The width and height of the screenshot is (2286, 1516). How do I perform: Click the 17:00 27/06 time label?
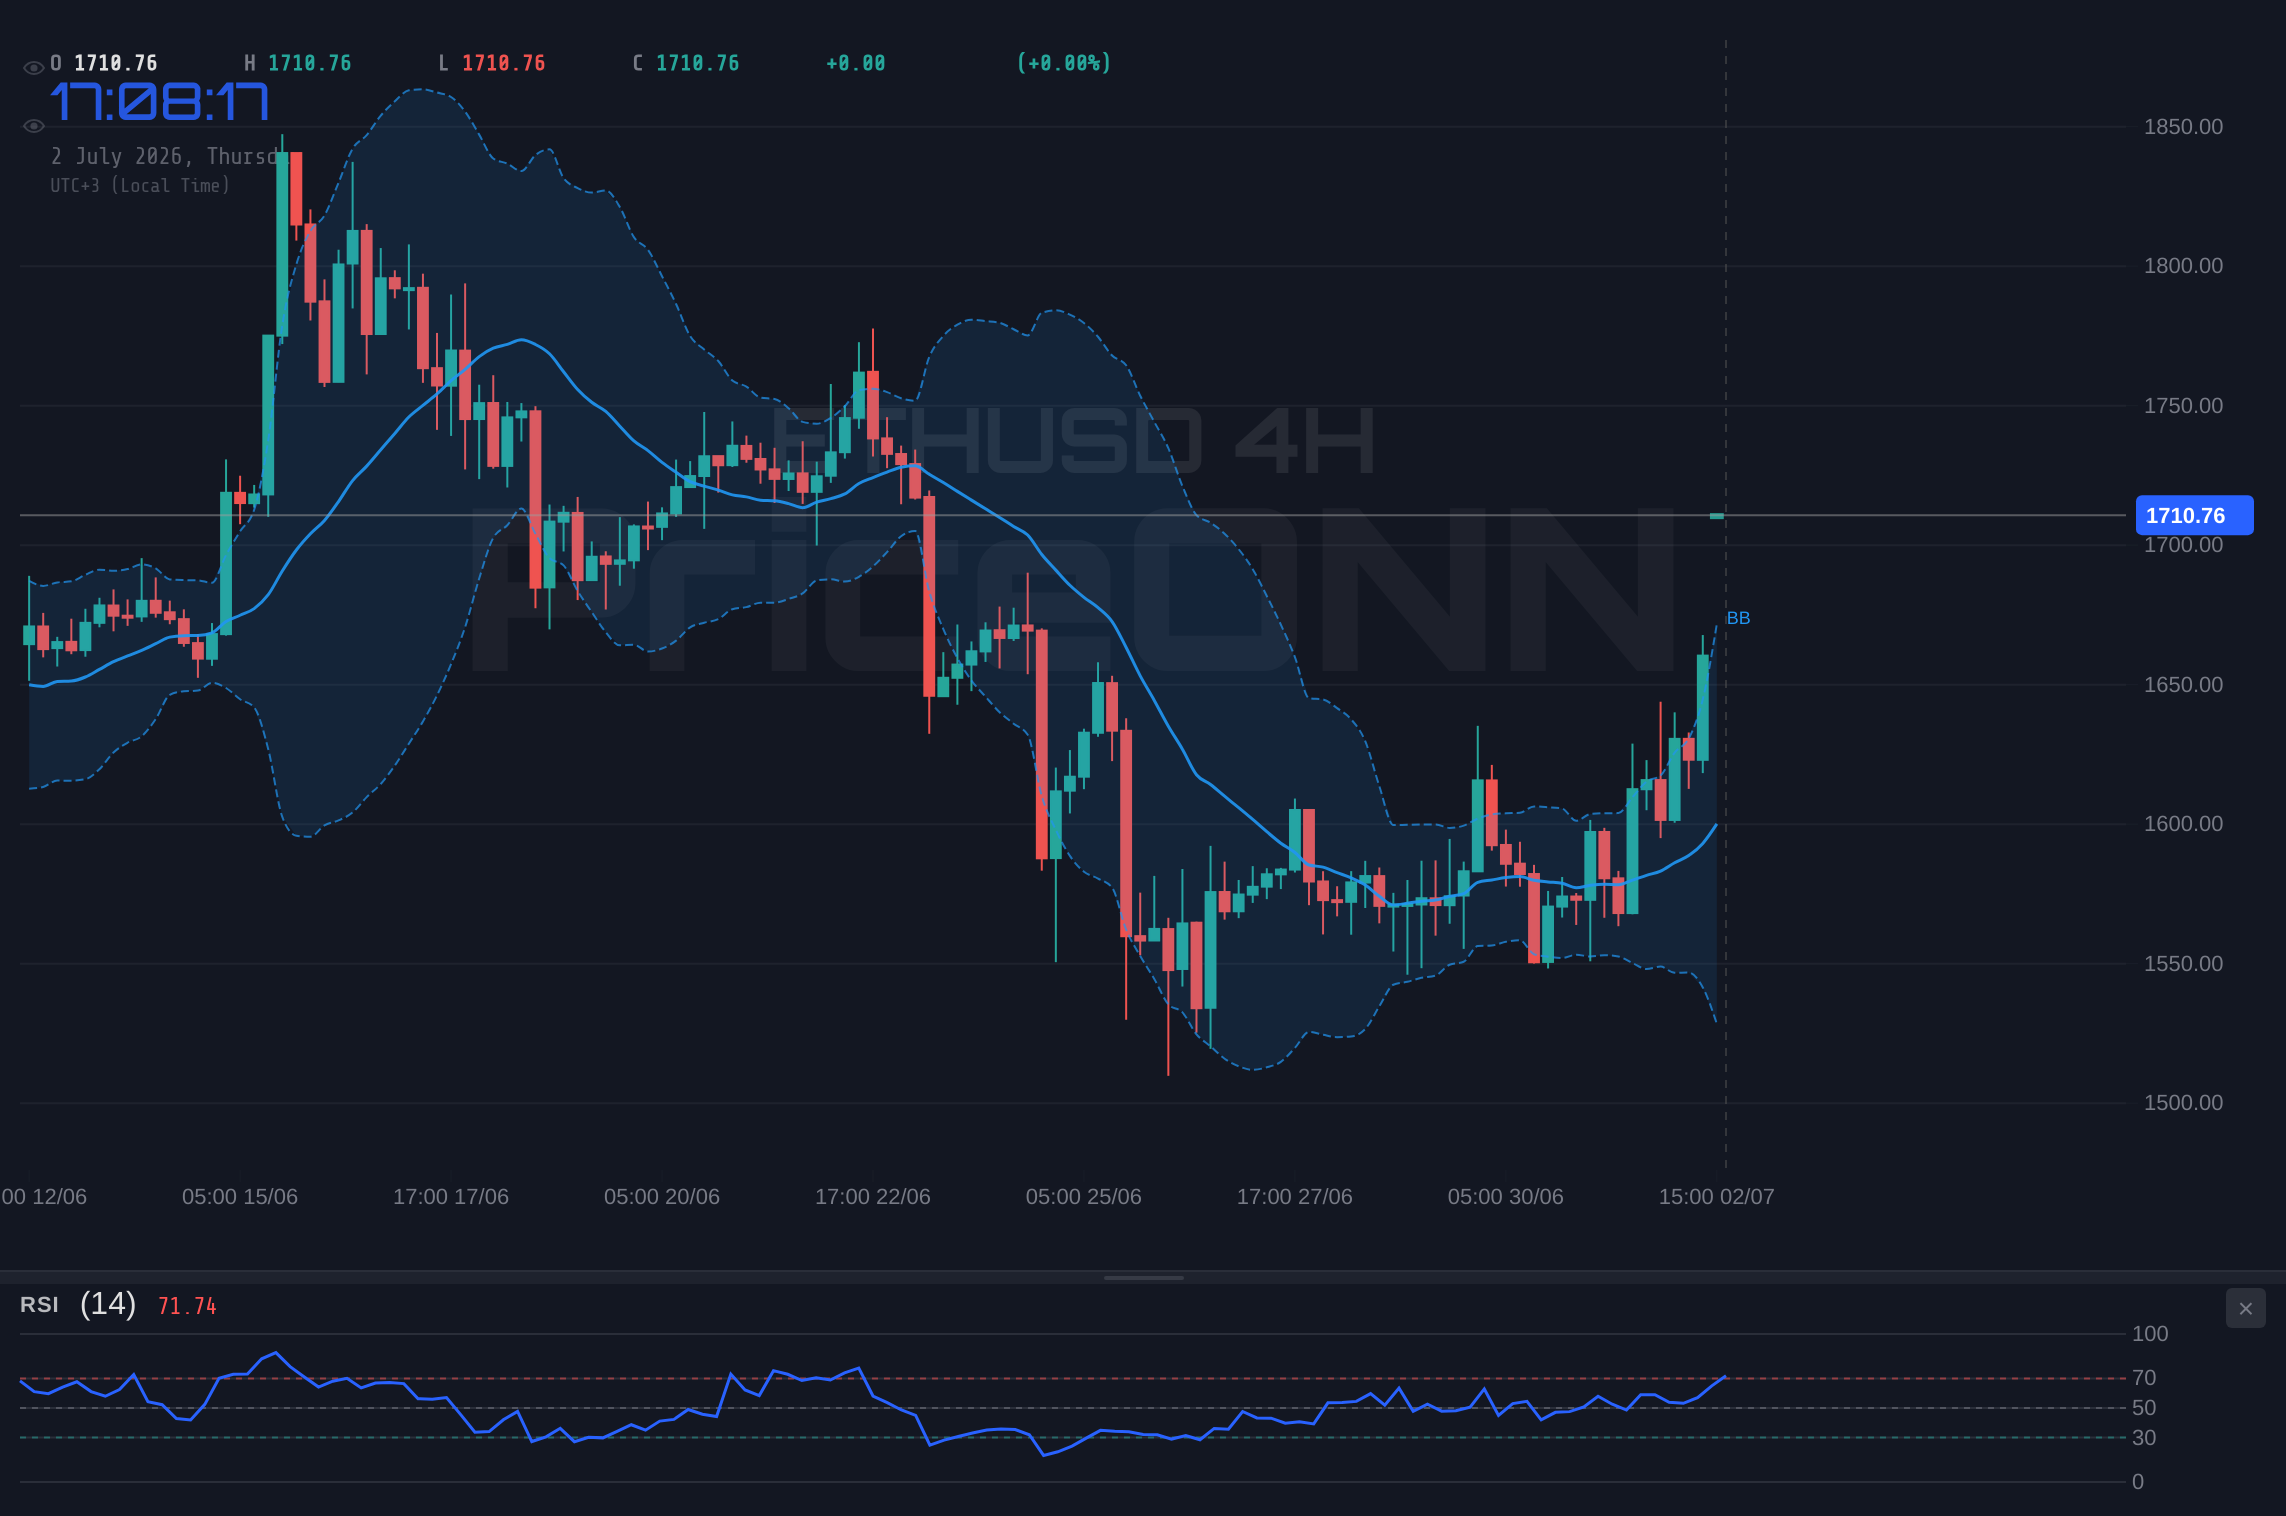click(x=1295, y=1197)
